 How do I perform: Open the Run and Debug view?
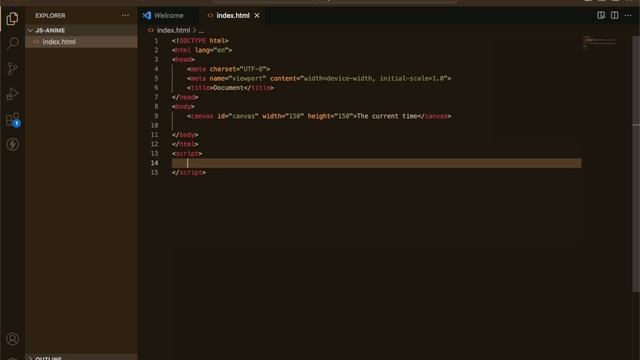coord(12,94)
